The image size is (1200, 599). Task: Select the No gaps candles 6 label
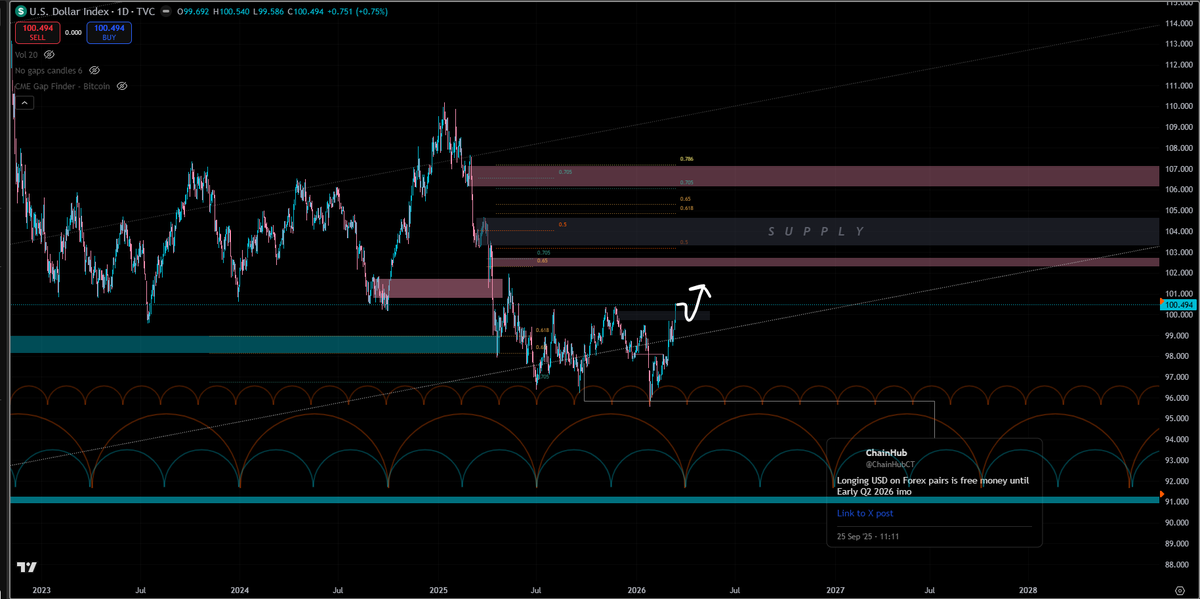coord(48,71)
